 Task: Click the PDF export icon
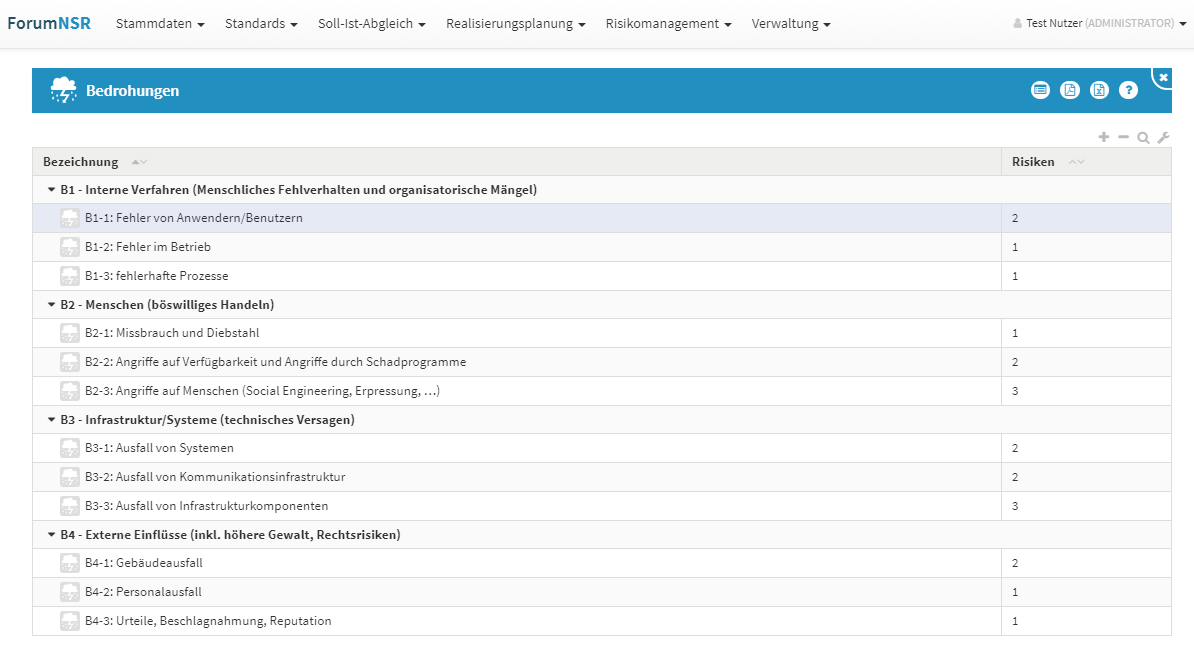tap(1069, 90)
